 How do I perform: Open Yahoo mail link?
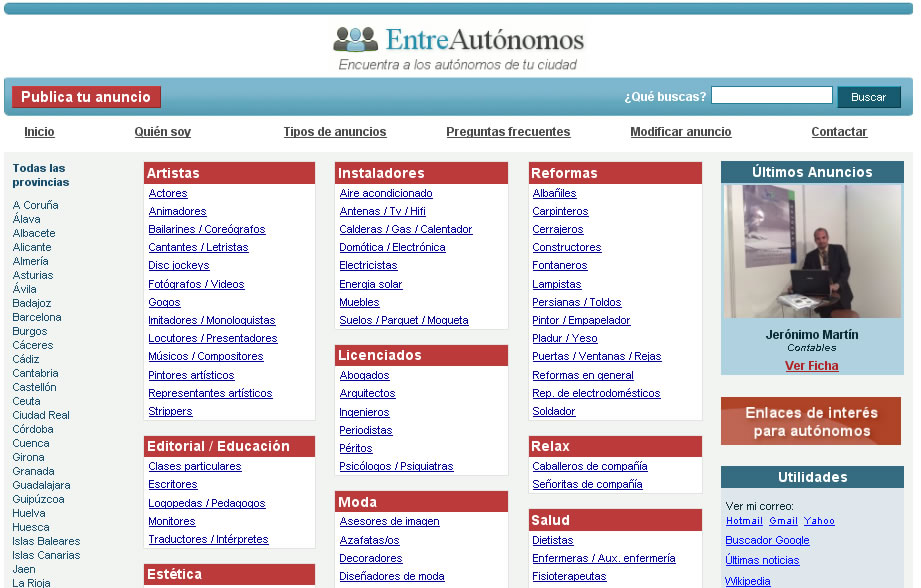(819, 521)
